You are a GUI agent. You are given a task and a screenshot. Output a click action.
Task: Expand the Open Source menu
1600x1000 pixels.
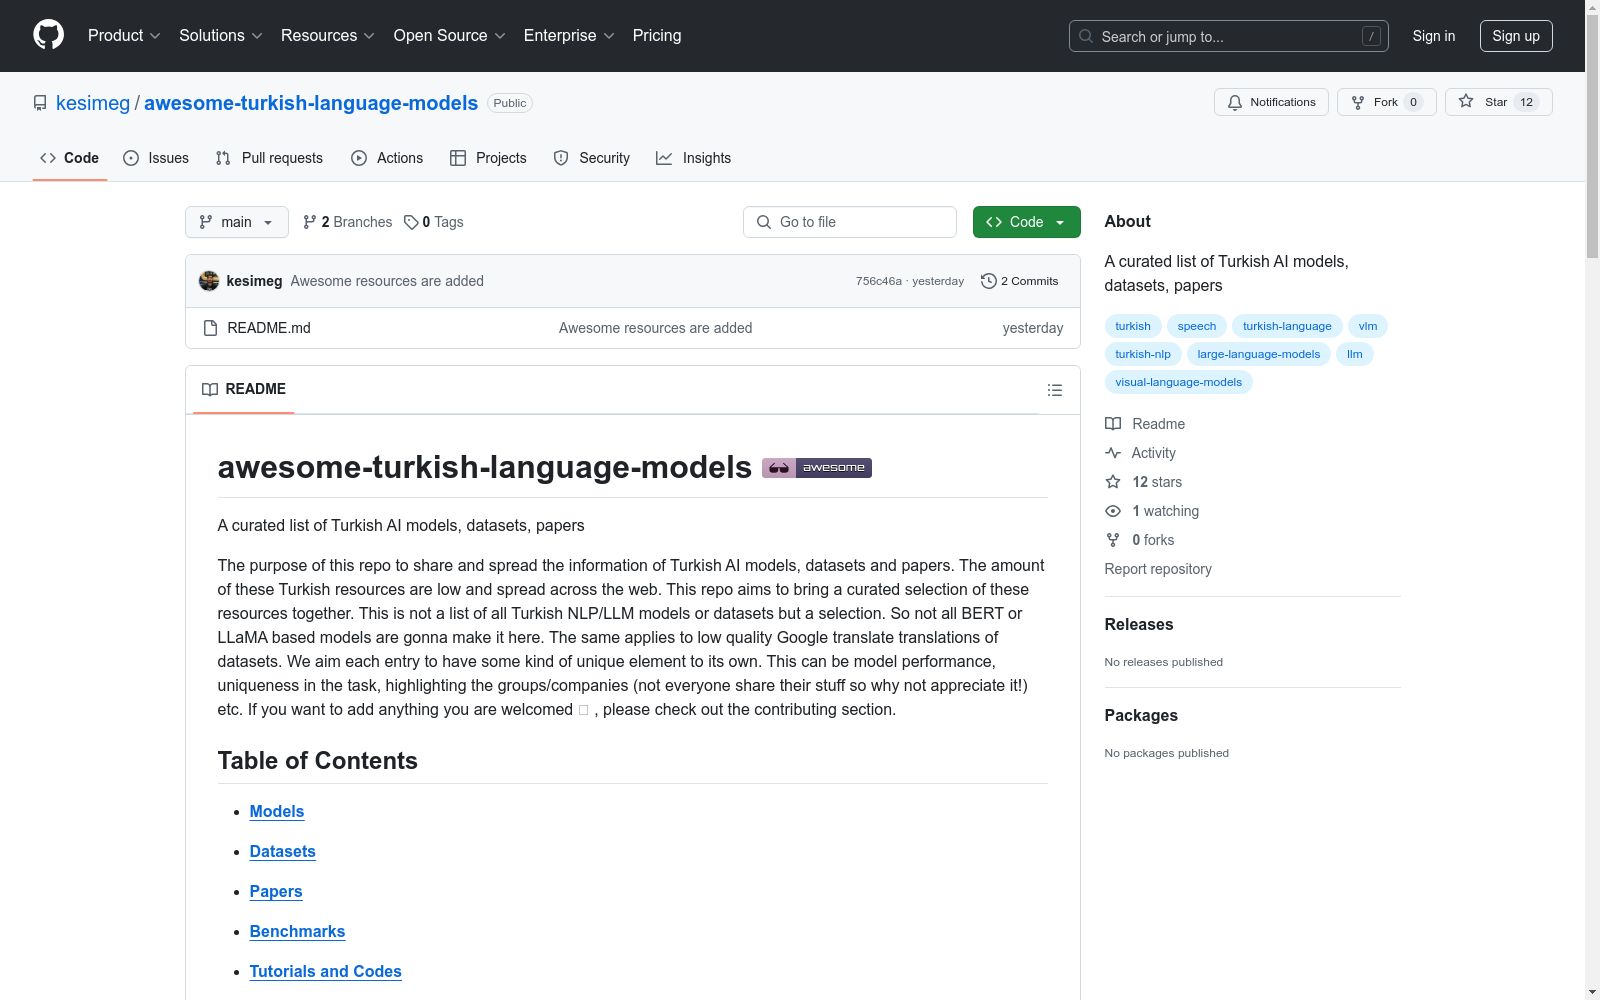pyautogui.click(x=450, y=36)
